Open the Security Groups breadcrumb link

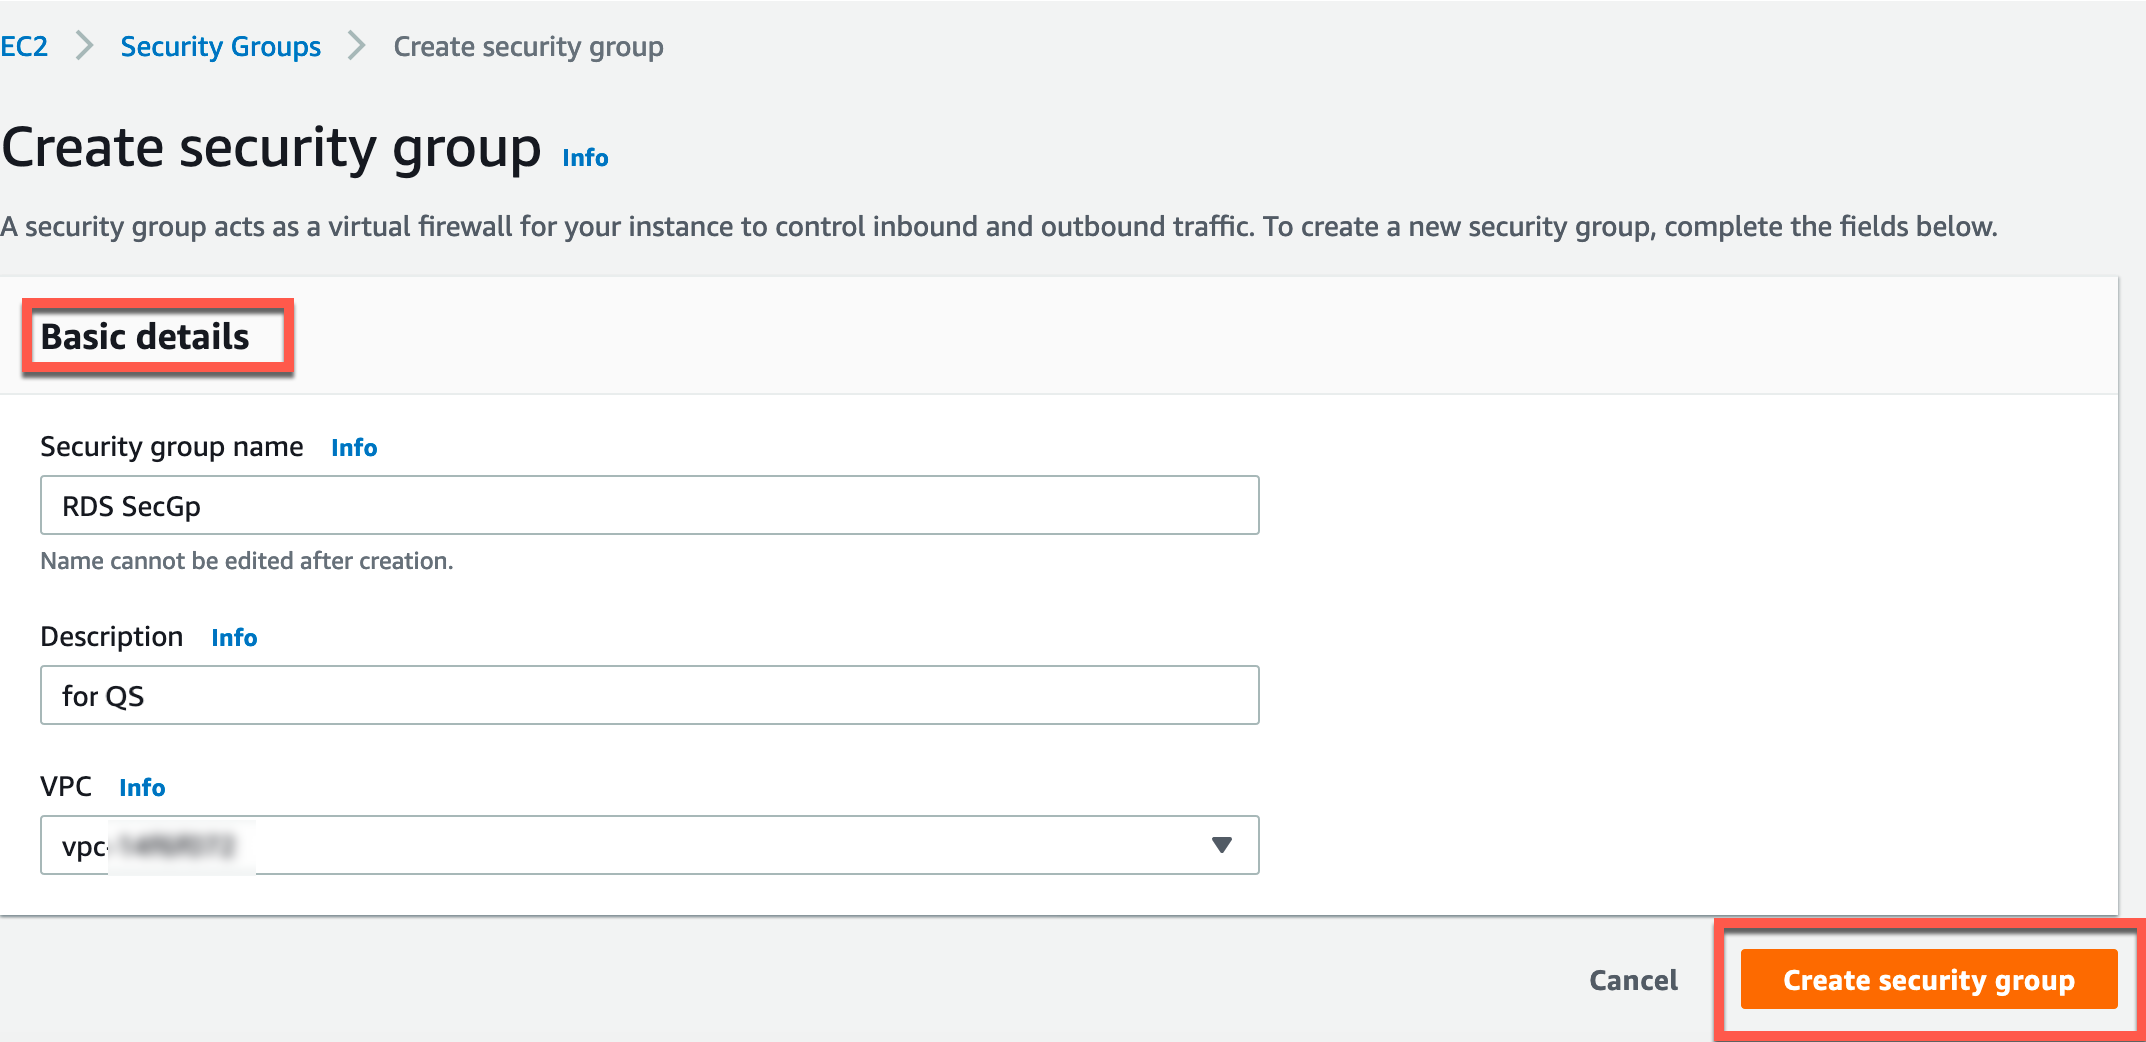click(220, 47)
